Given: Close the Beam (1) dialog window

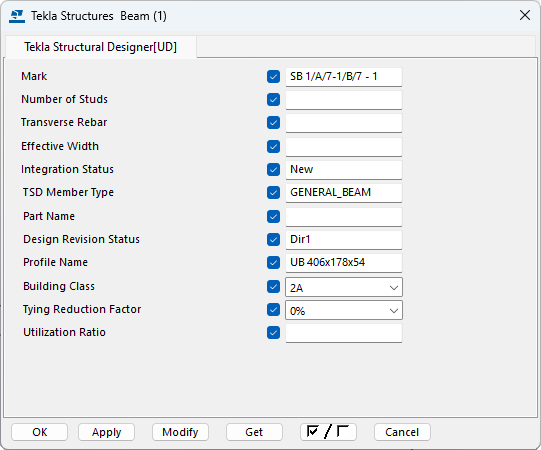Looking at the screenshot, I should tap(525, 15).
